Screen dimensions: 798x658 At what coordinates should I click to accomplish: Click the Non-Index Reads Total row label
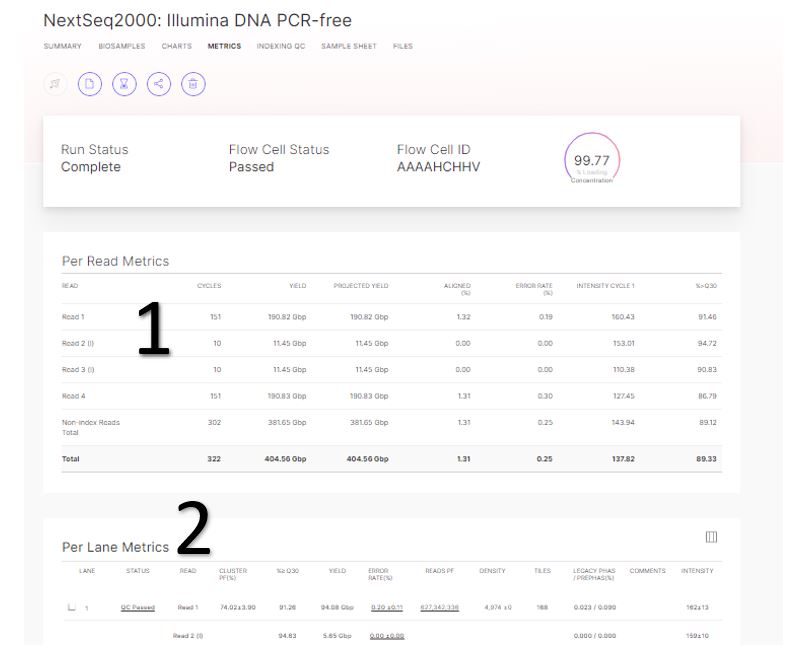(91, 427)
